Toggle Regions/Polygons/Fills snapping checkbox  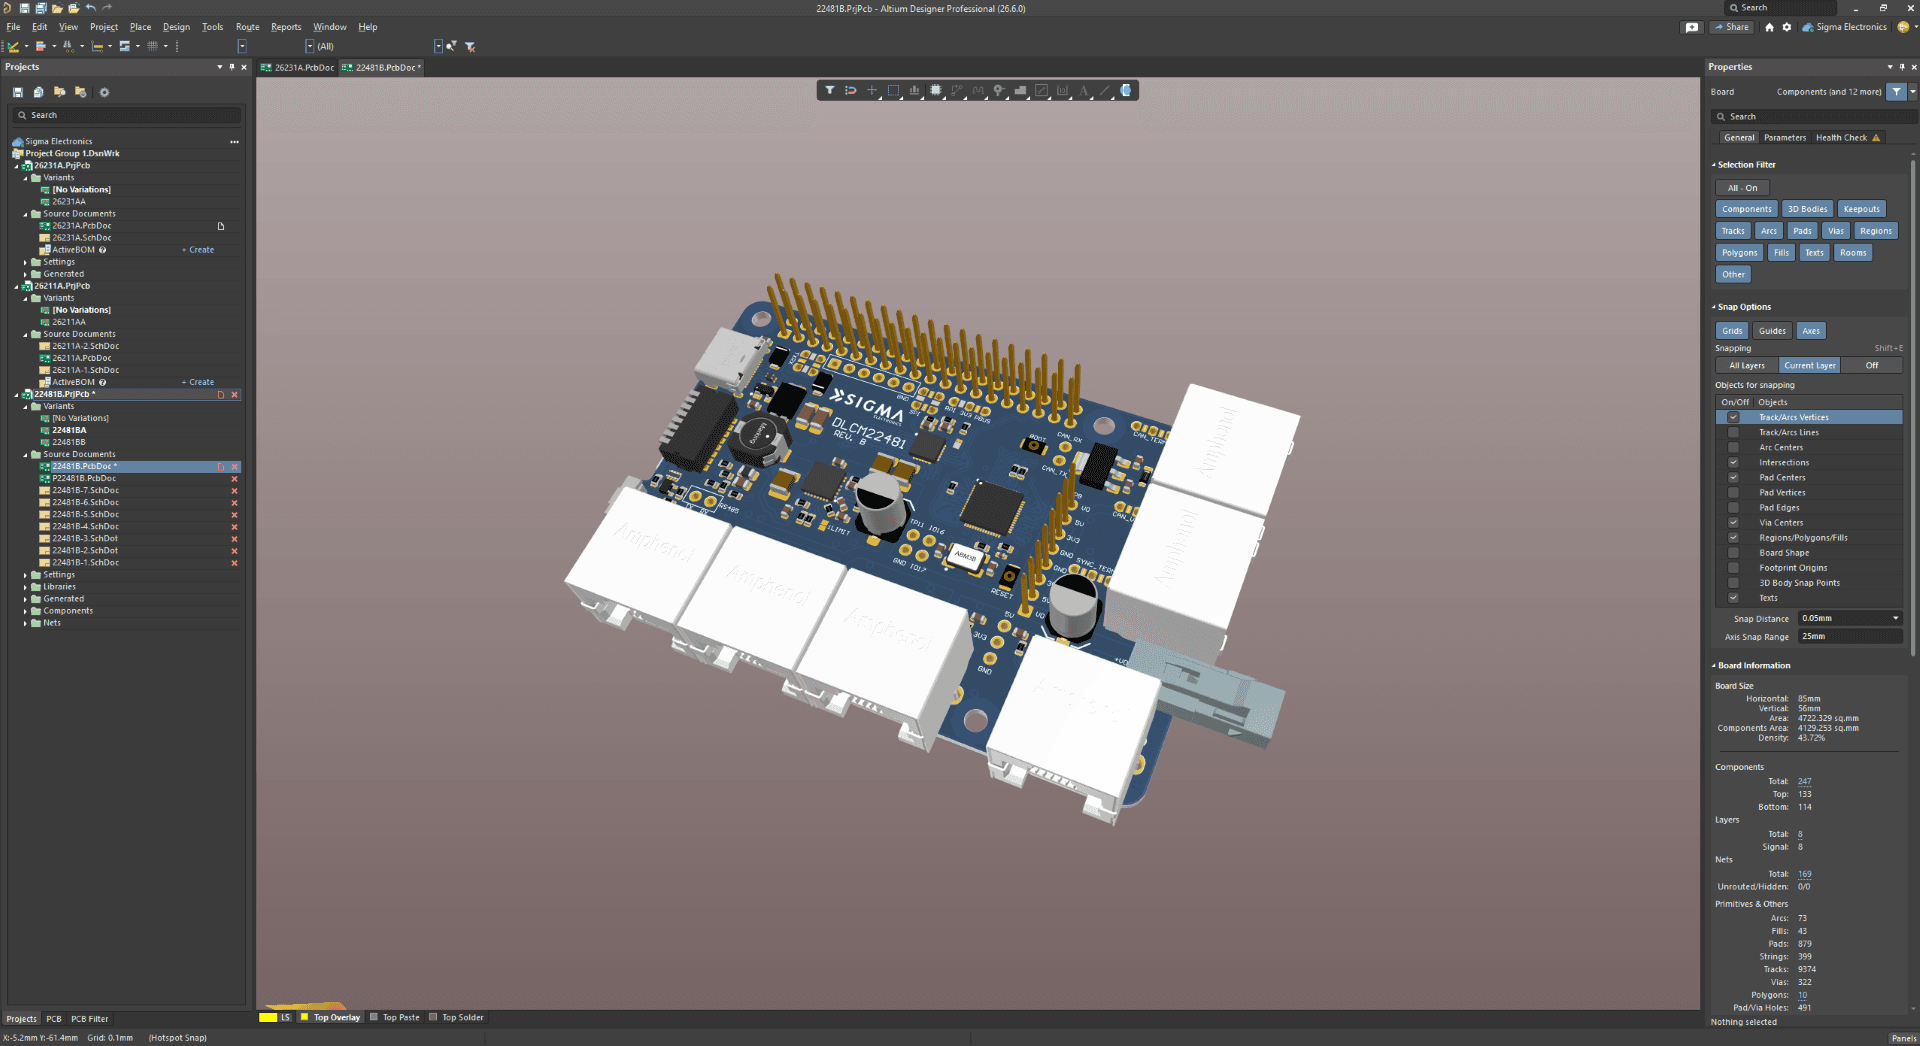pyautogui.click(x=1733, y=538)
